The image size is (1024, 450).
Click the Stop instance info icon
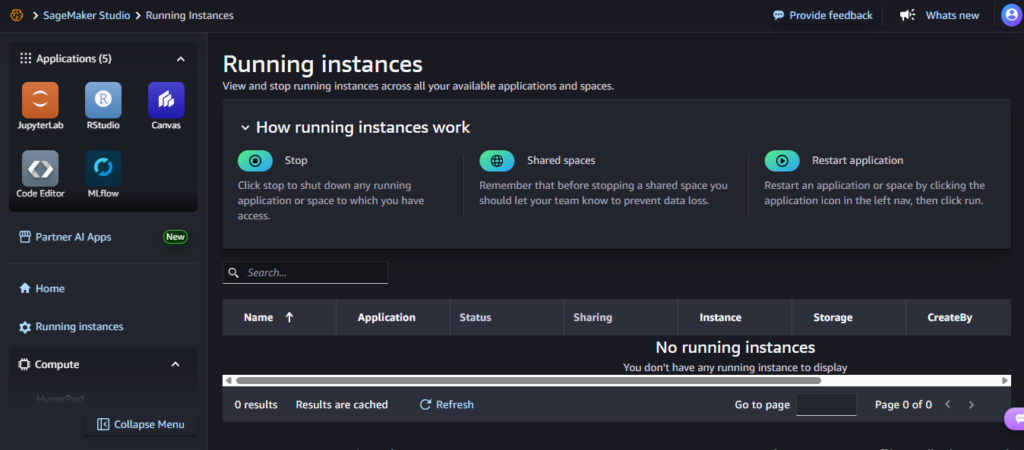pyautogui.click(x=255, y=161)
